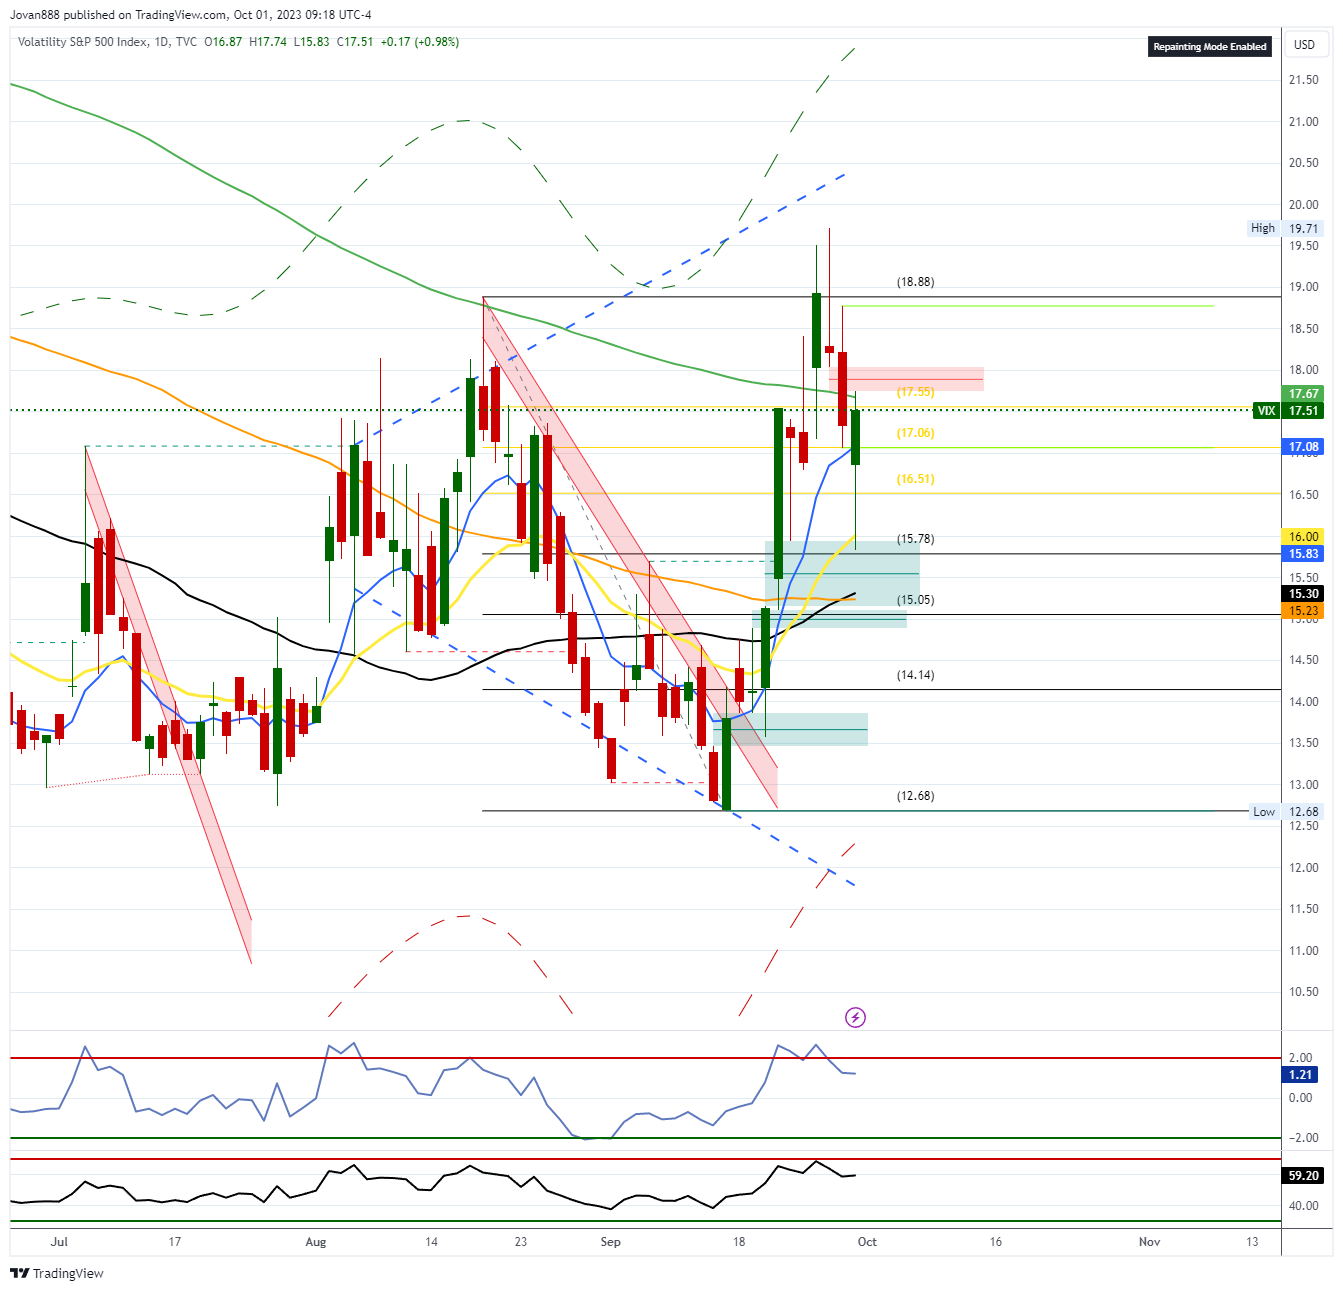This screenshot has height=1291, width=1343.
Task: Click the tall green candle at 19.71 high
Action: 817,330
